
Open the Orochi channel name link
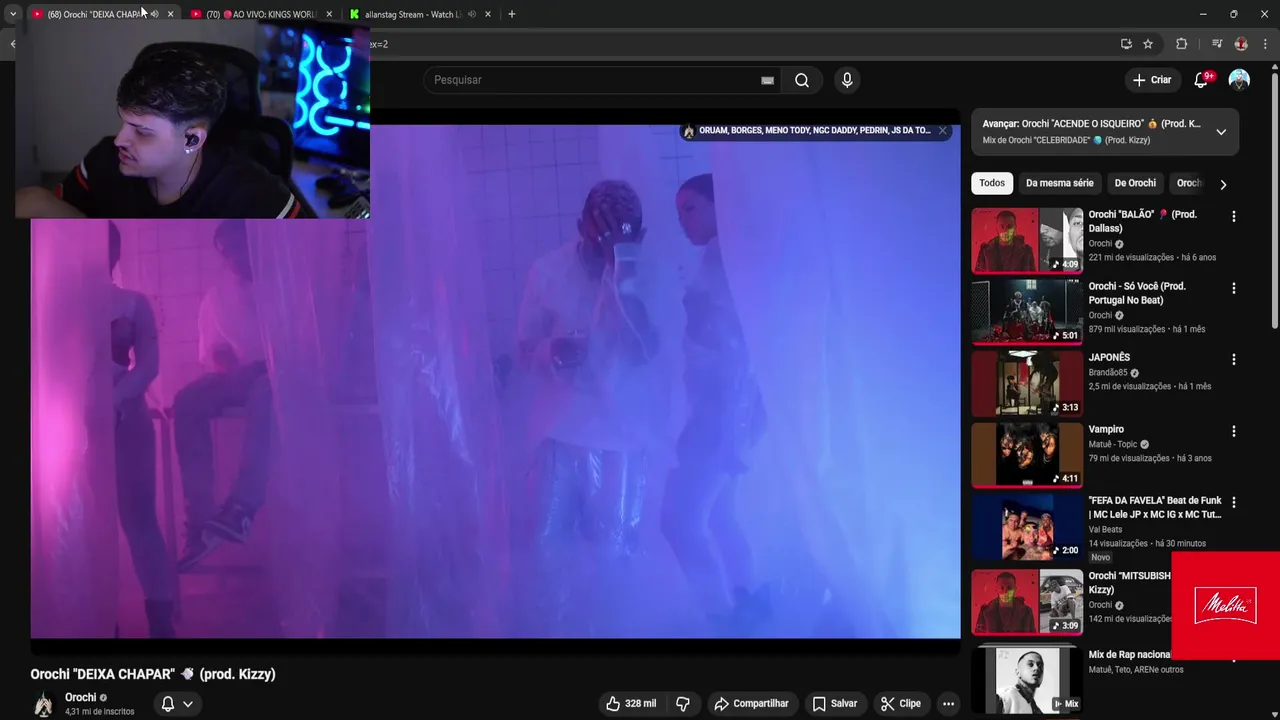pyautogui.click(x=81, y=698)
